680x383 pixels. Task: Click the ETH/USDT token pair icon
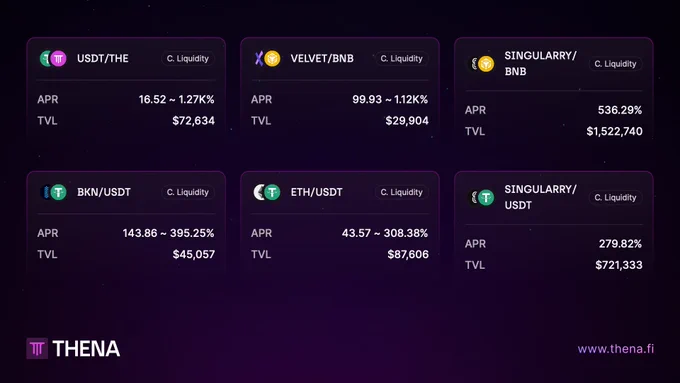coord(267,192)
